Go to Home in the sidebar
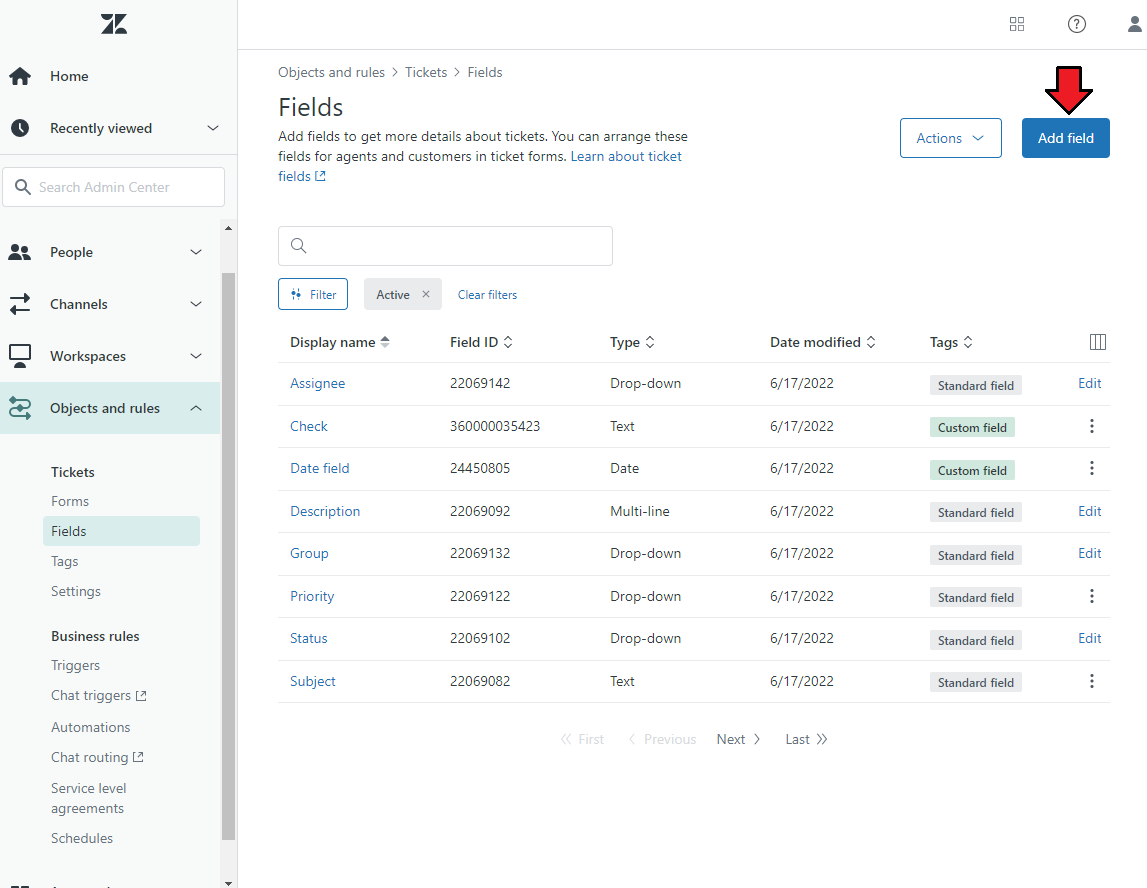Screen dimensions: 1147x888 pos(69,76)
